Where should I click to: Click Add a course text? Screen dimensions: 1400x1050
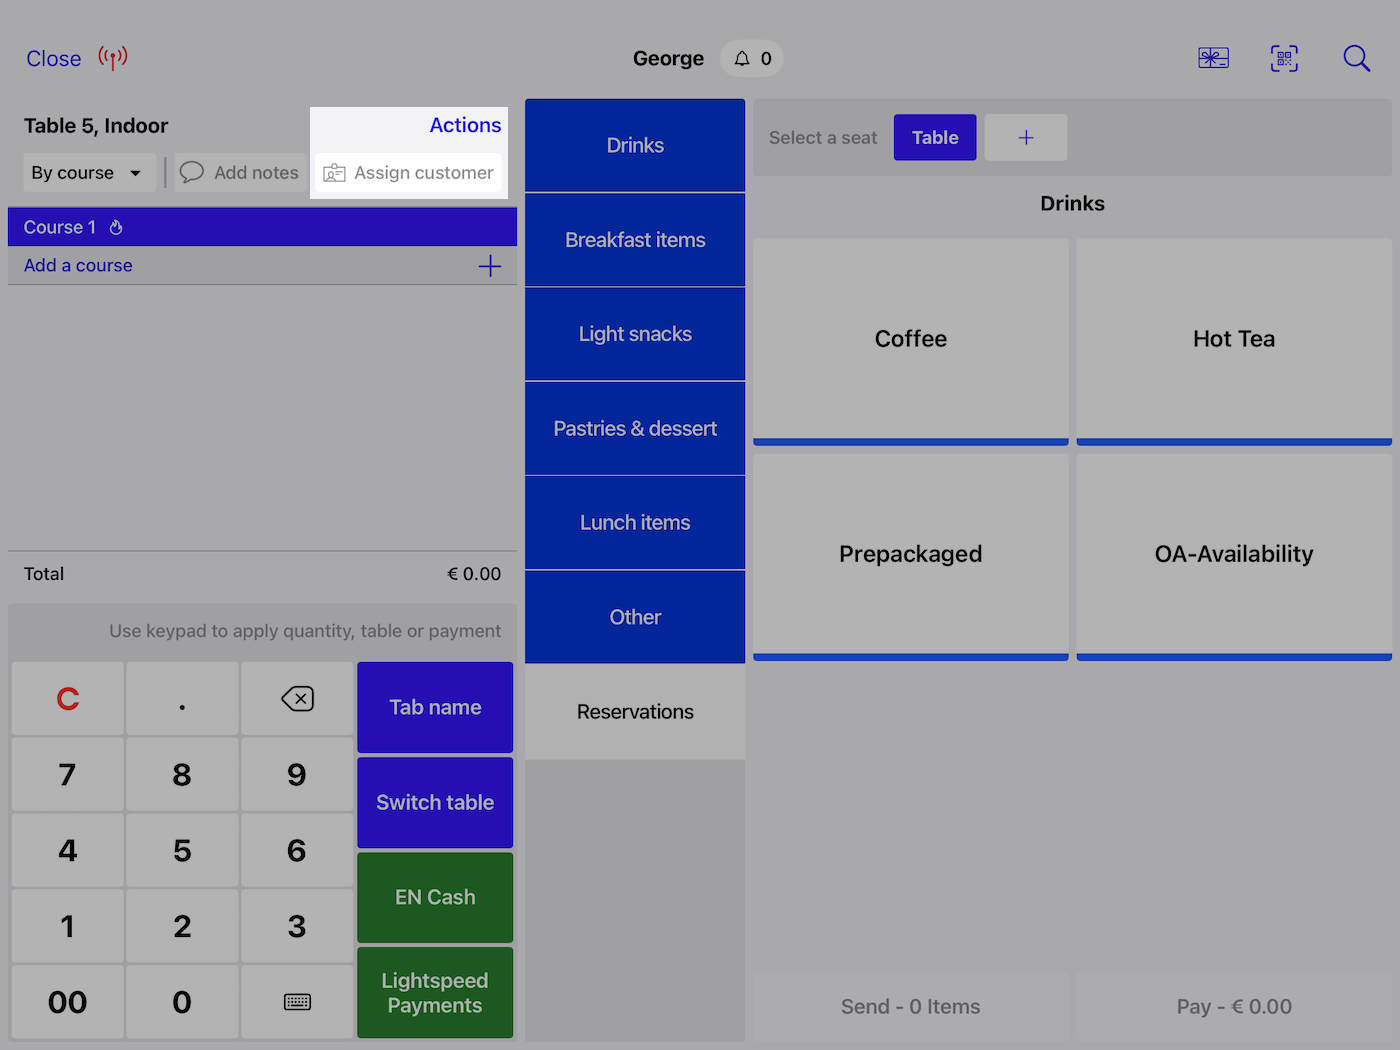pyautogui.click(x=78, y=266)
